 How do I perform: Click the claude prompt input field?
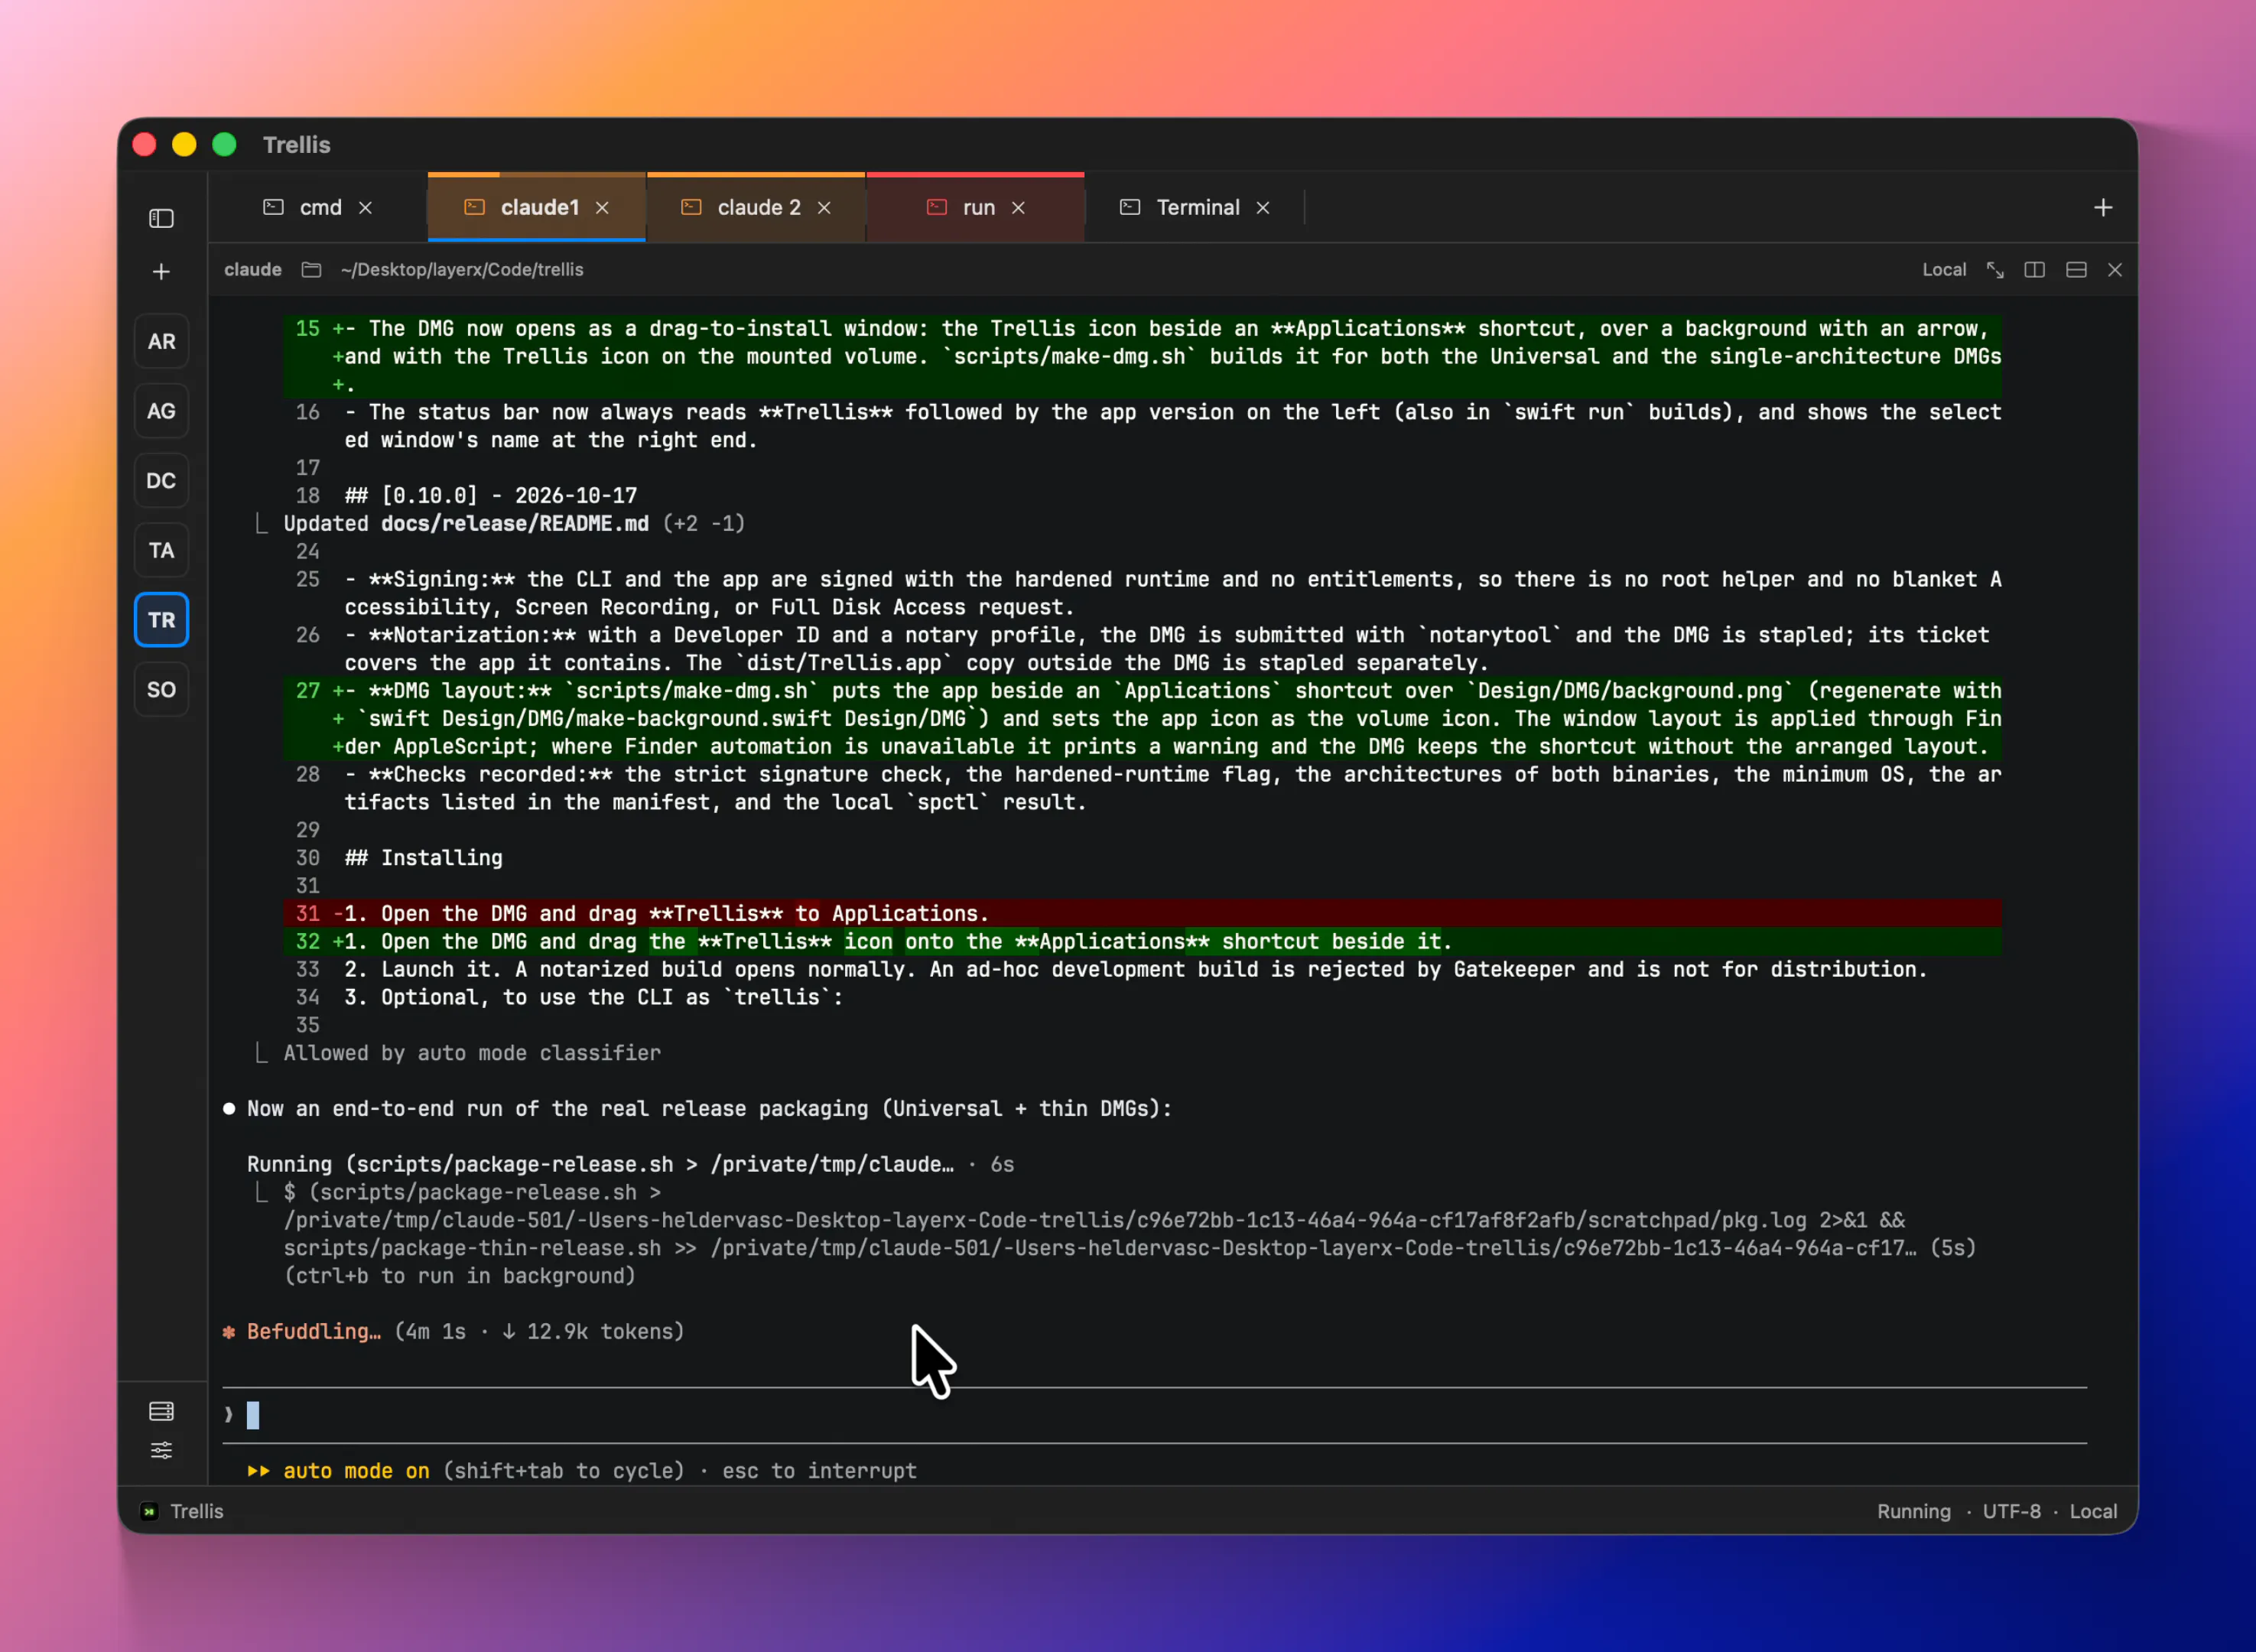(x=1154, y=1415)
